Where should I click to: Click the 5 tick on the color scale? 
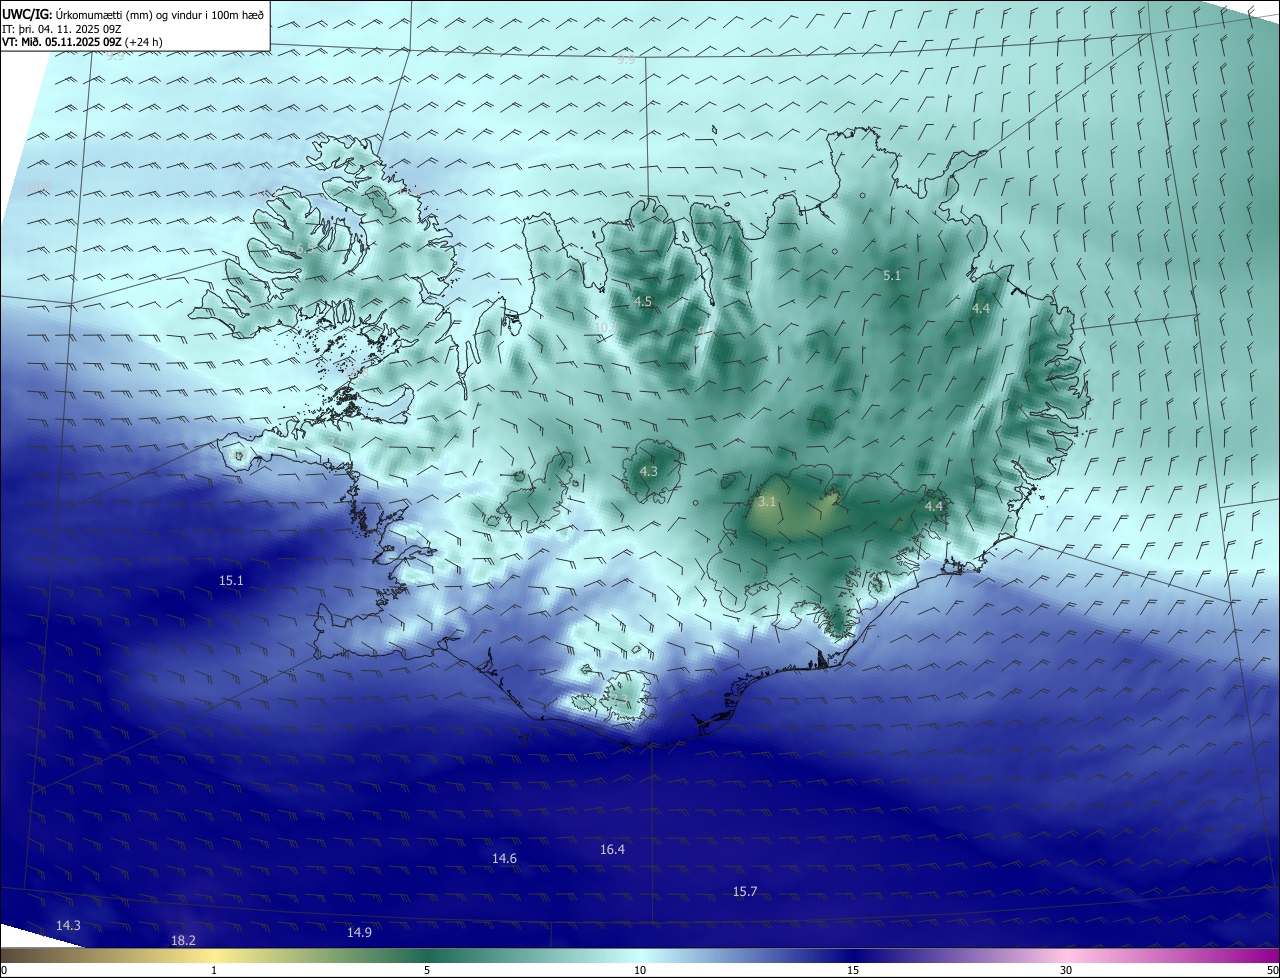[x=427, y=970]
